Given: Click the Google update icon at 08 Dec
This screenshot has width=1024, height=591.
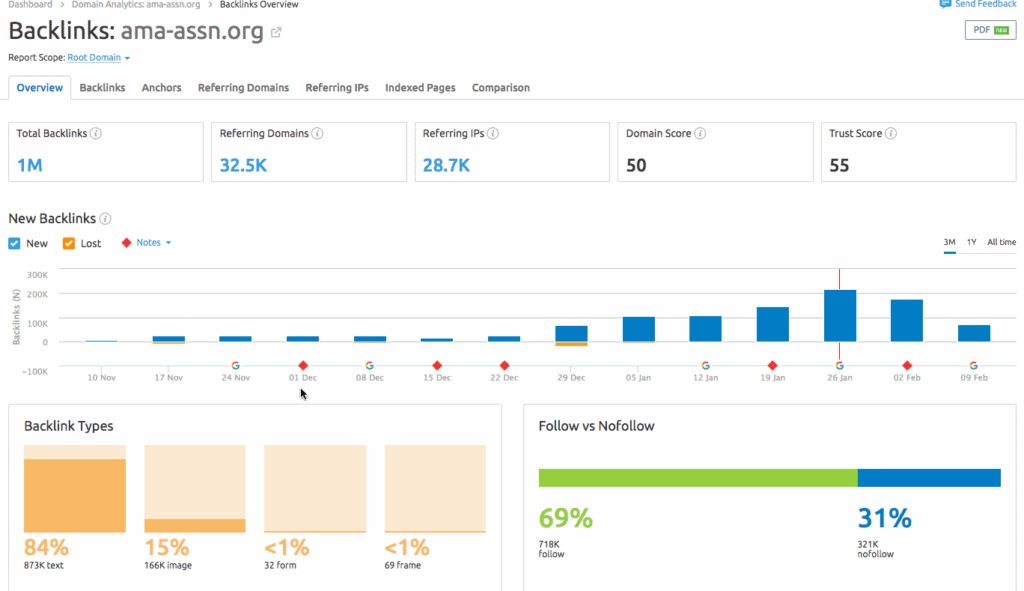Looking at the screenshot, I should click(x=370, y=366).
